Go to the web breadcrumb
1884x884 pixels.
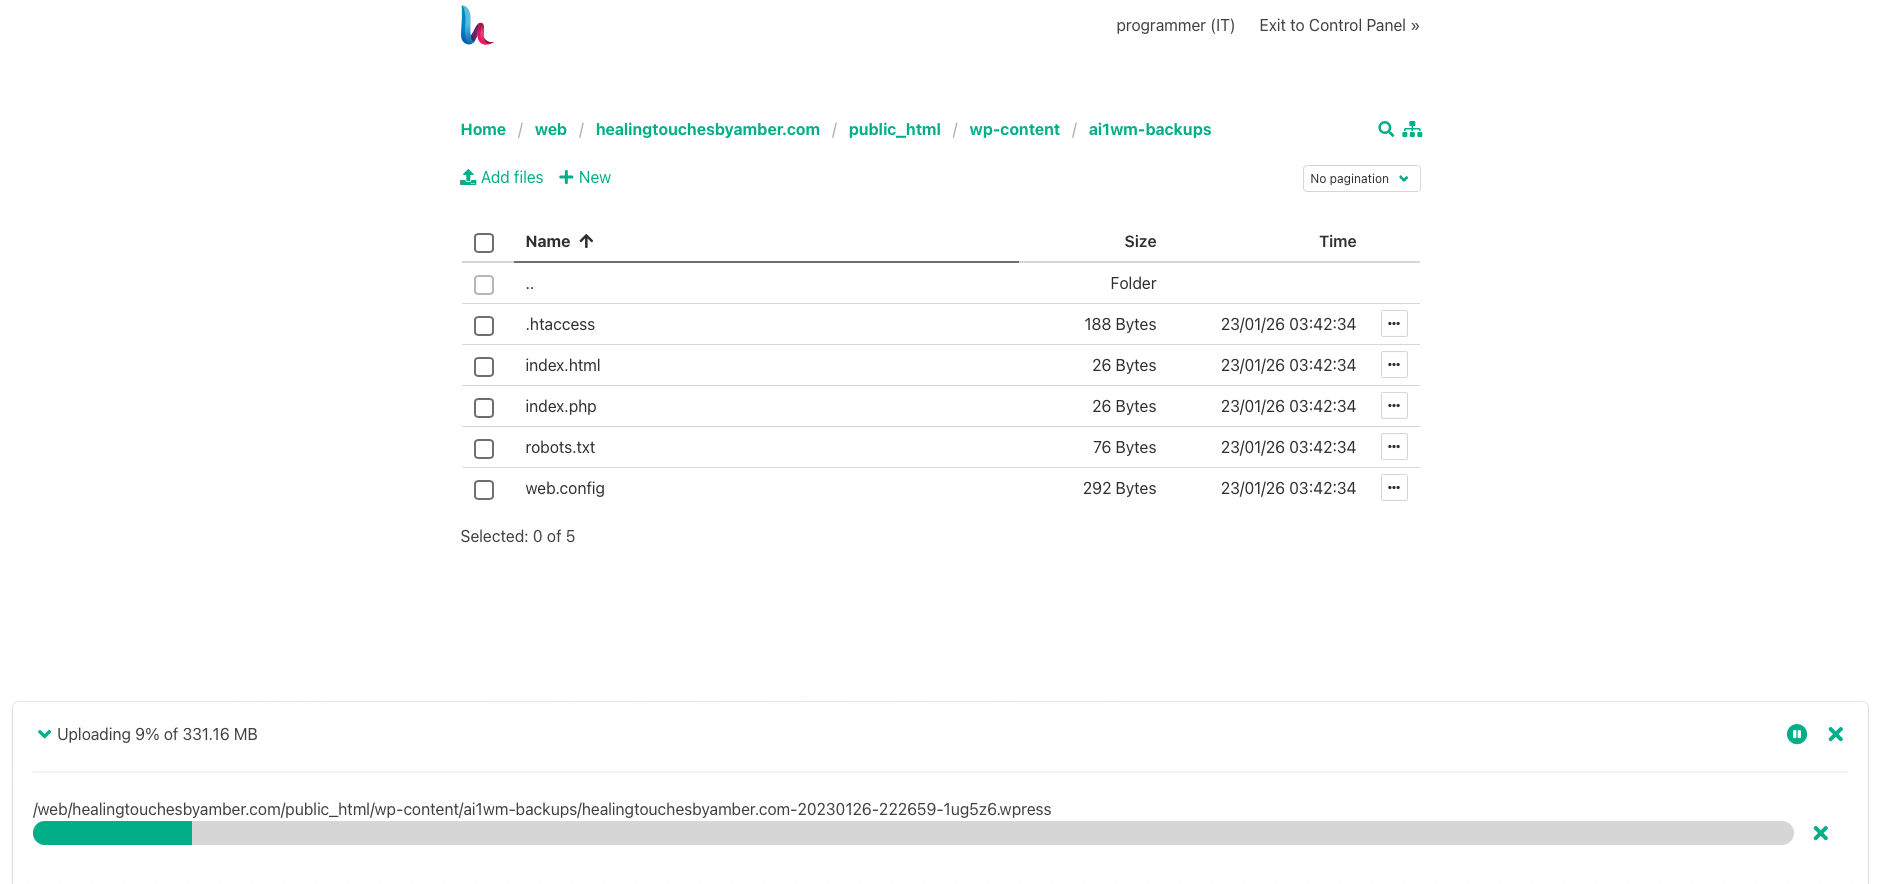click(551, 129)
